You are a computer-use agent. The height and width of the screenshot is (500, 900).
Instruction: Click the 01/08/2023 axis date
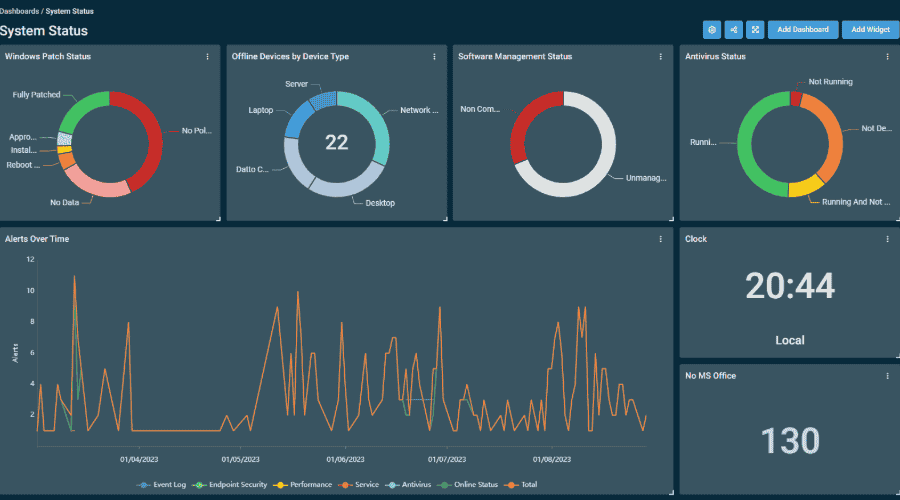point(552,460)
